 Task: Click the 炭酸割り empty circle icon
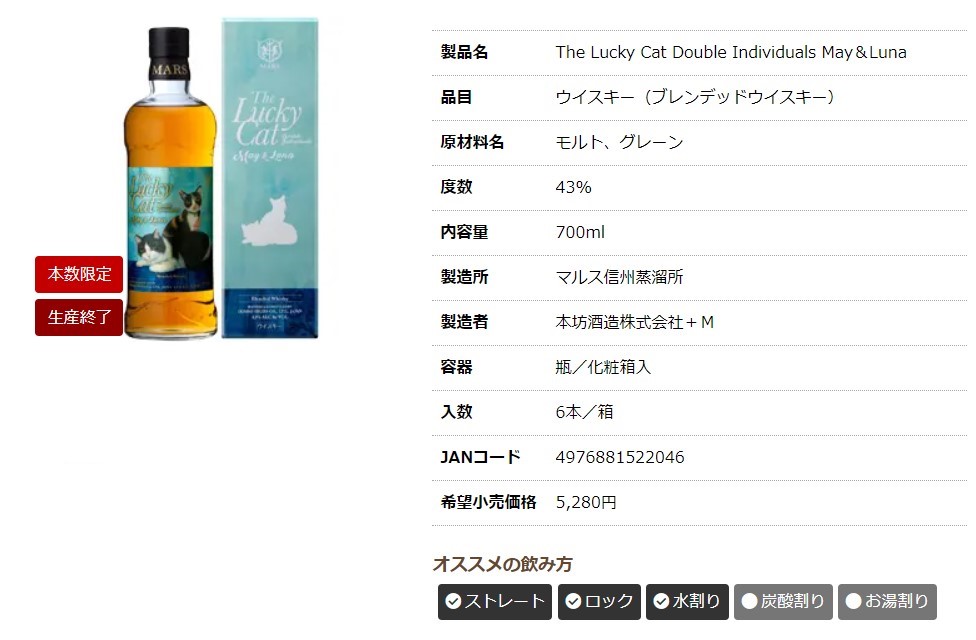(749, 601)
